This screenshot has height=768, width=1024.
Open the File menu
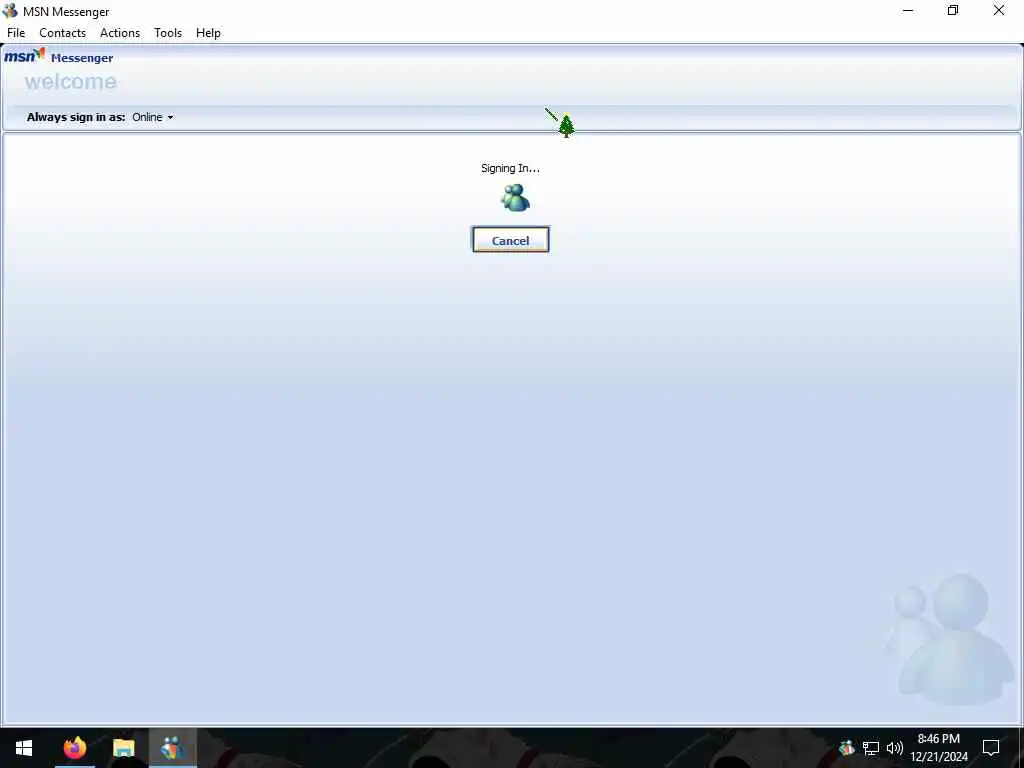pos(16,33)
